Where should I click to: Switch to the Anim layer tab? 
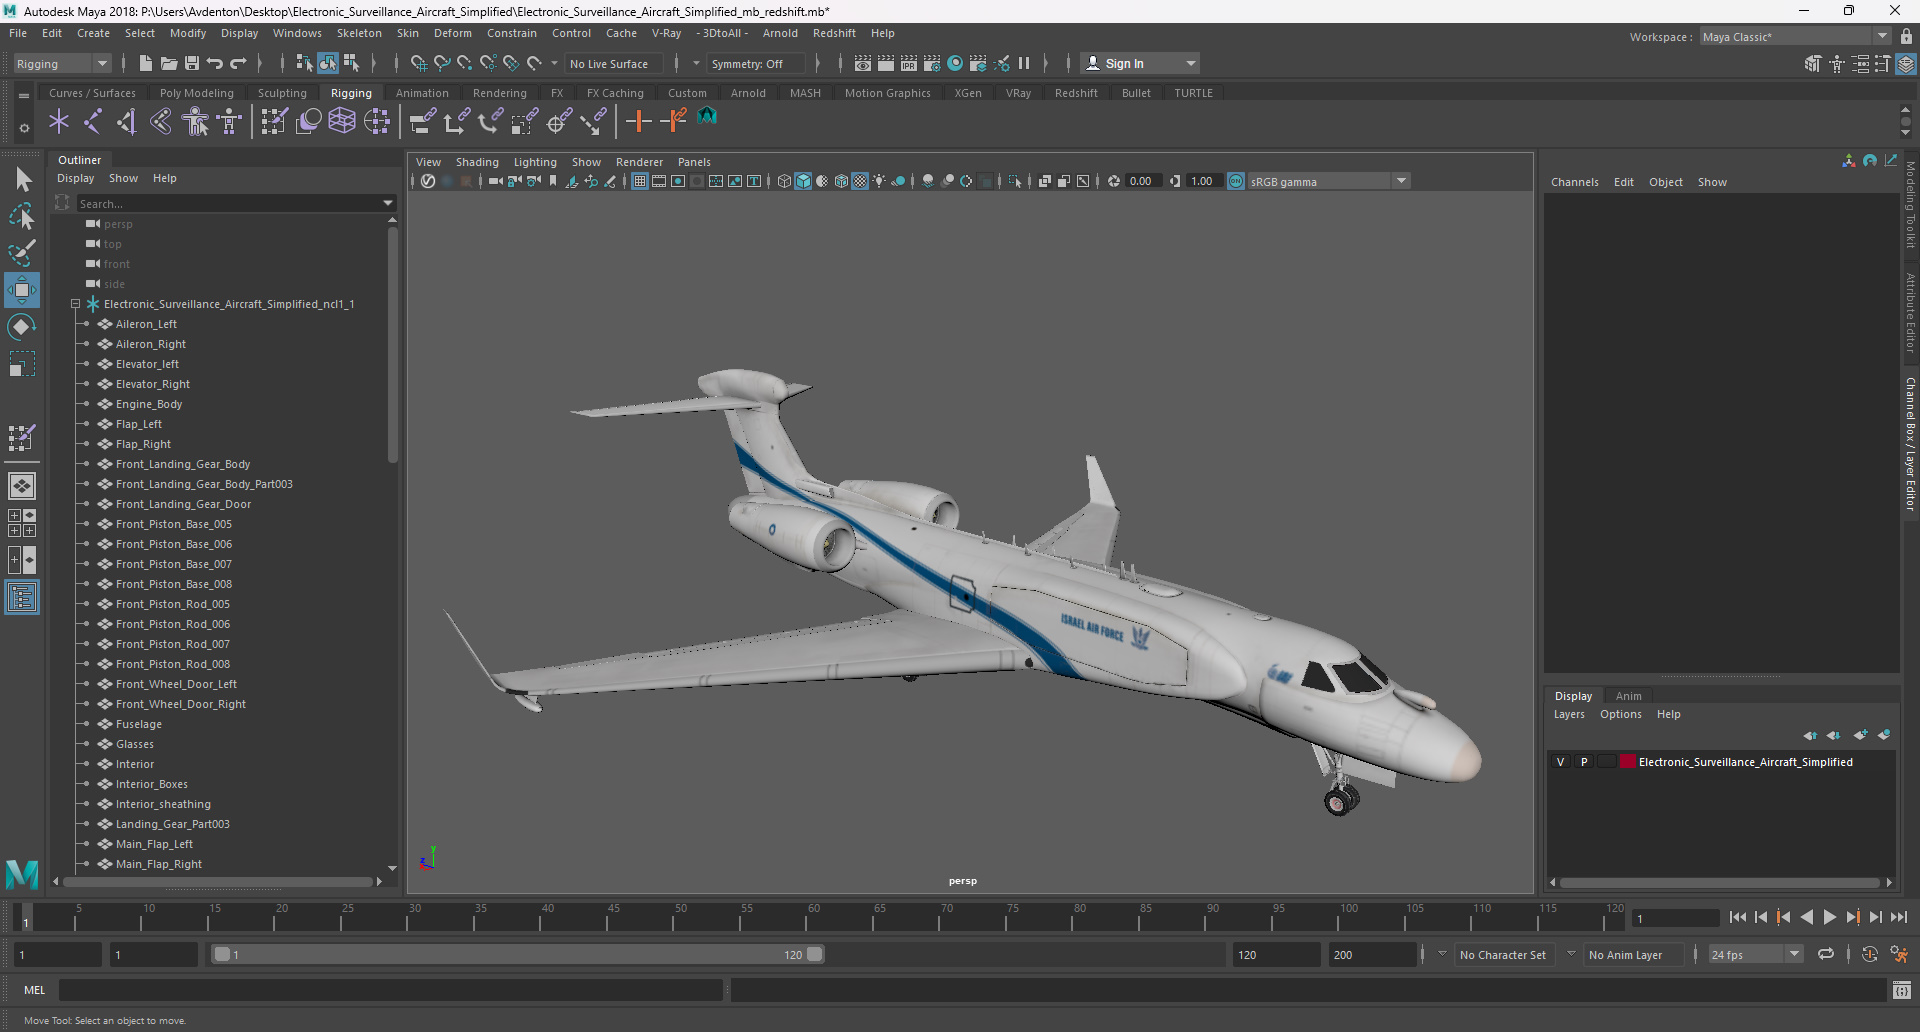(1628, 696)
